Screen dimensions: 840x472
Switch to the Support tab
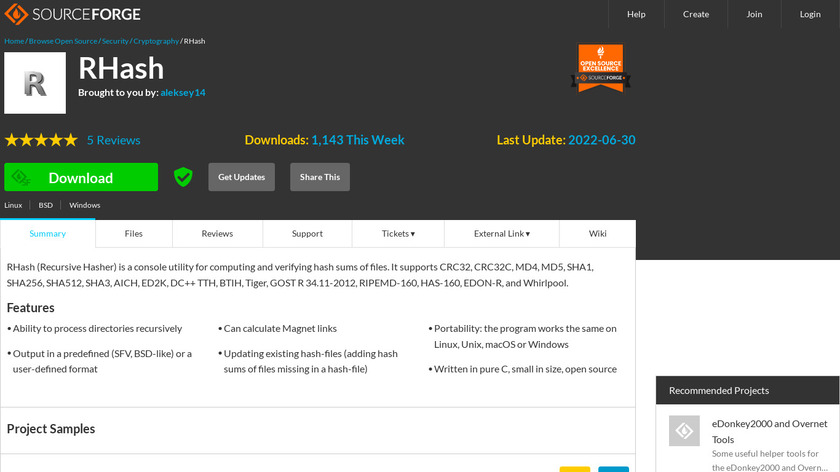click(x=308, y=234)
